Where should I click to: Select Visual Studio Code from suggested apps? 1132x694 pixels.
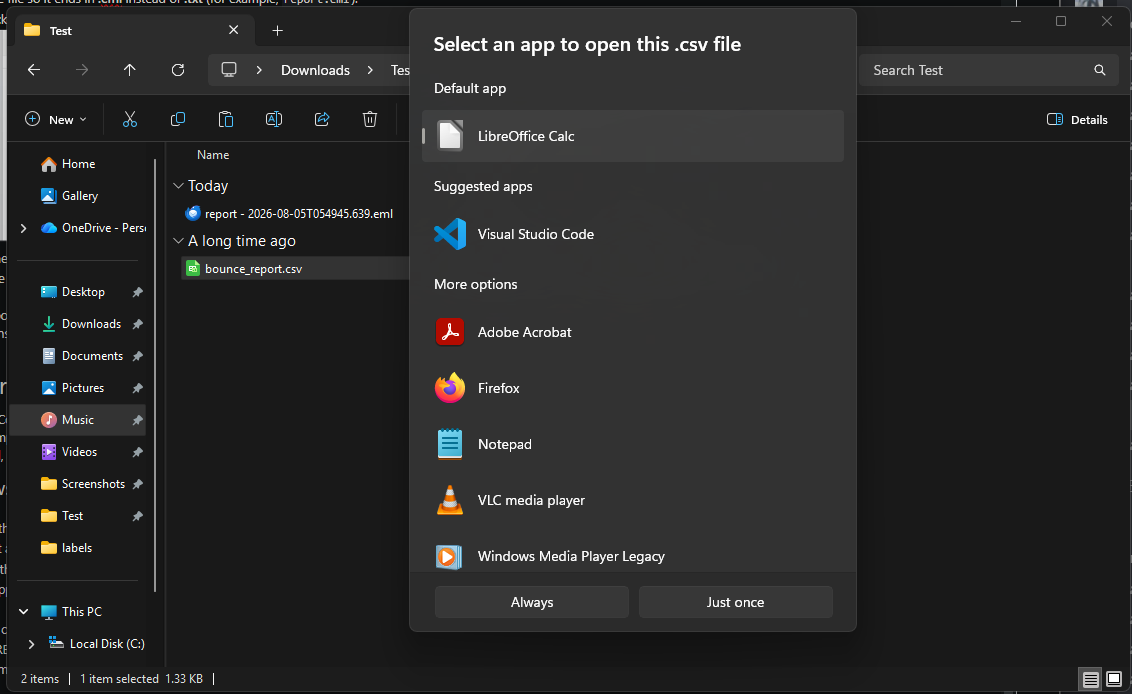[632, 234]
